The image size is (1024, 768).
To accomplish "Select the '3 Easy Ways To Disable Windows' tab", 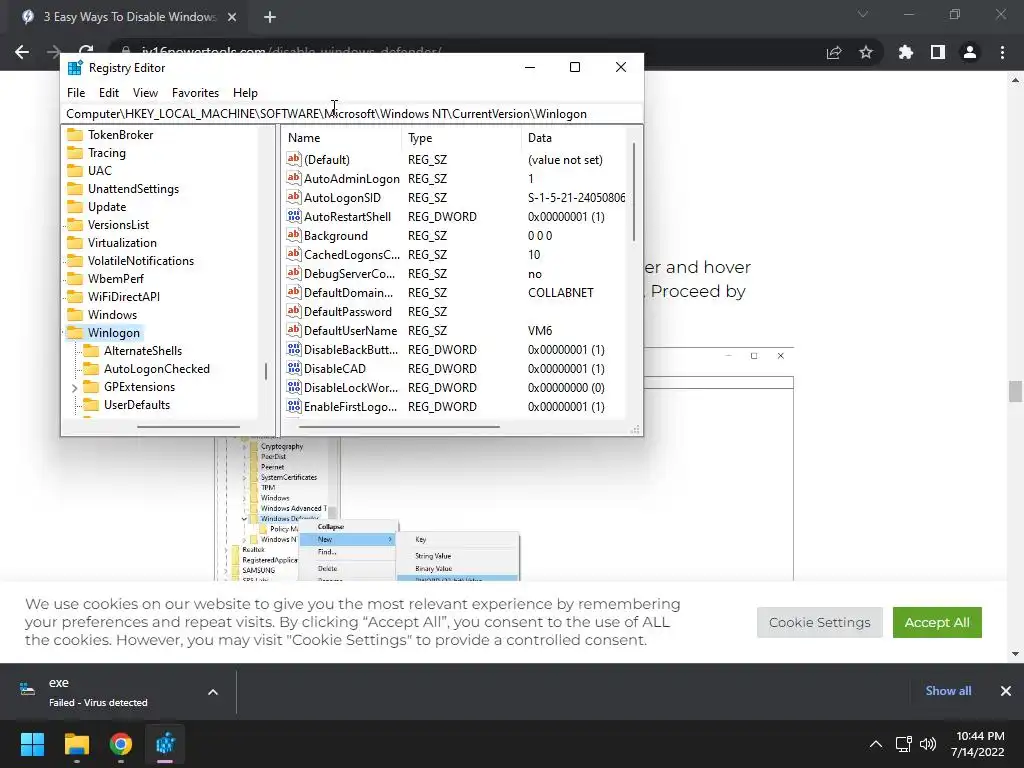I will click(129, 17).
